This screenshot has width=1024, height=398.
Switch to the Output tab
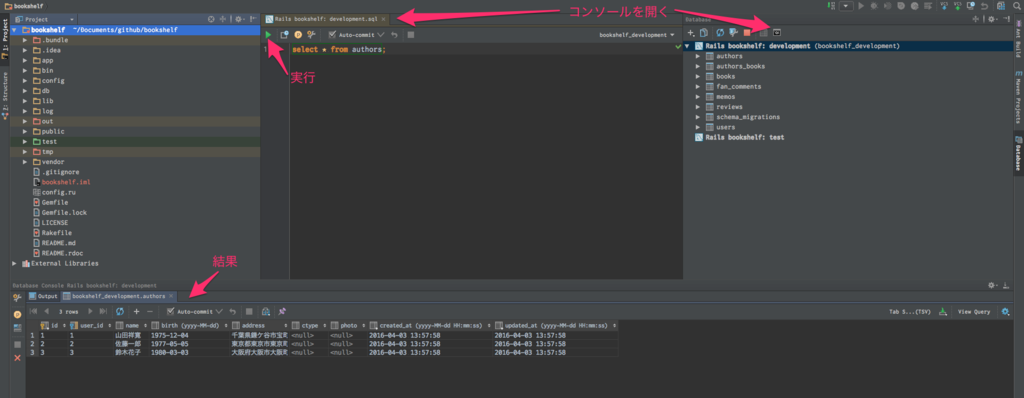click(x=44, y=296)
